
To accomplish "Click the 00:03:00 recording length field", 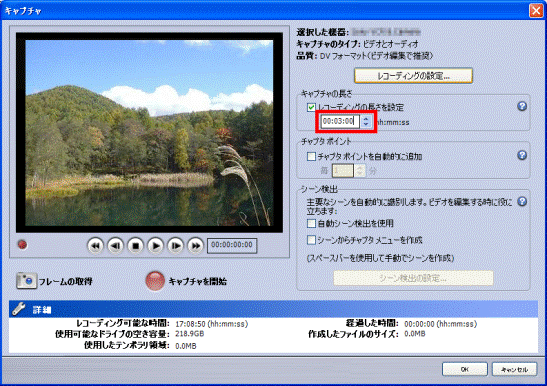I will [x=340, y=121].
